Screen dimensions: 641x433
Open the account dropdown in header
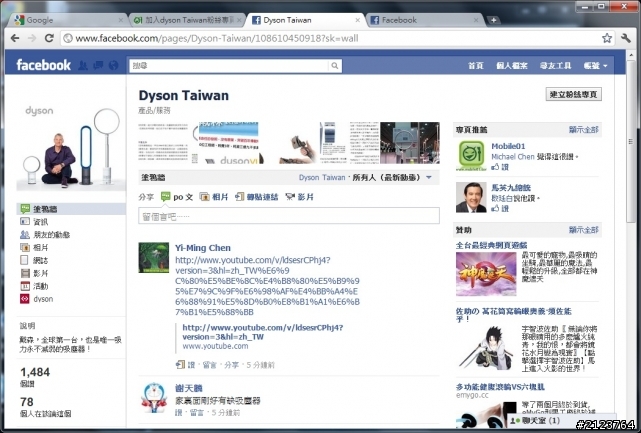595,65
